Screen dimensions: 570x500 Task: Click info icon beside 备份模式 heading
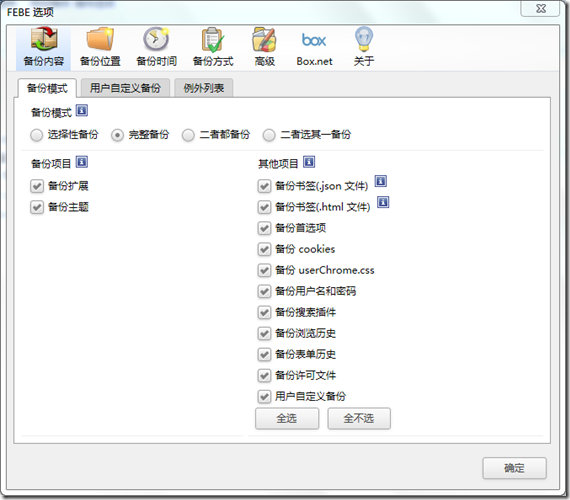click(x=82, y=110)
